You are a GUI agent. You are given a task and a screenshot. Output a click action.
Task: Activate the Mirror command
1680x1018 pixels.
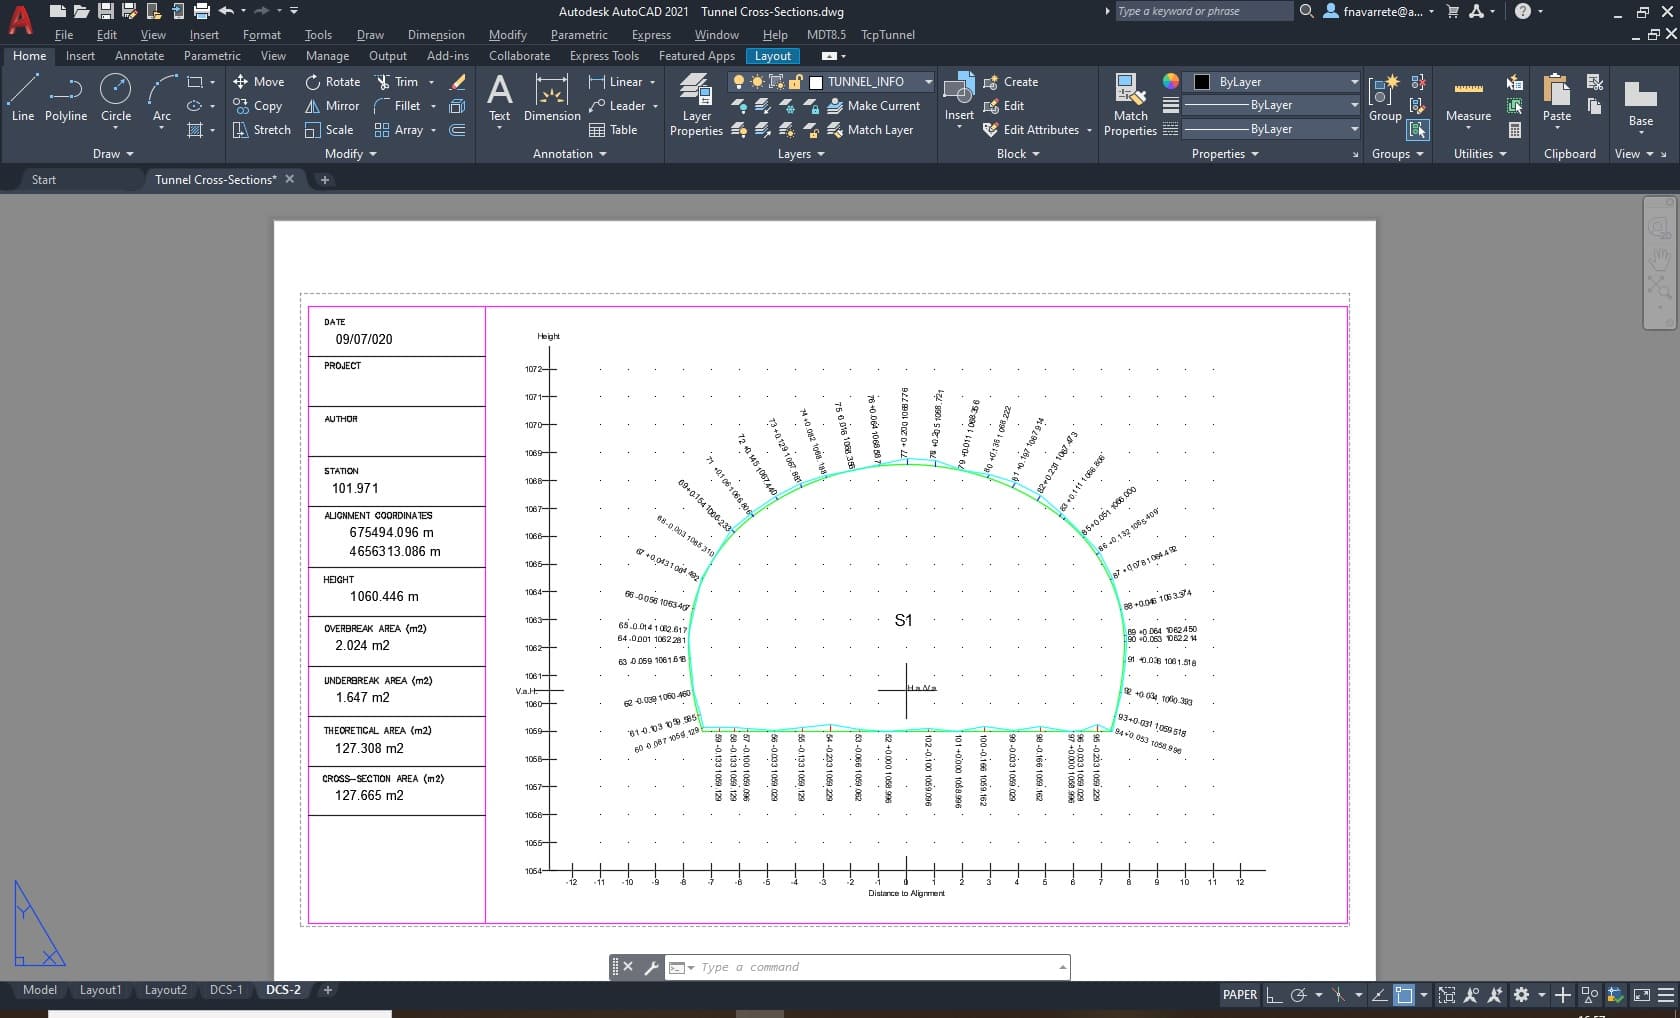(332, 106)
